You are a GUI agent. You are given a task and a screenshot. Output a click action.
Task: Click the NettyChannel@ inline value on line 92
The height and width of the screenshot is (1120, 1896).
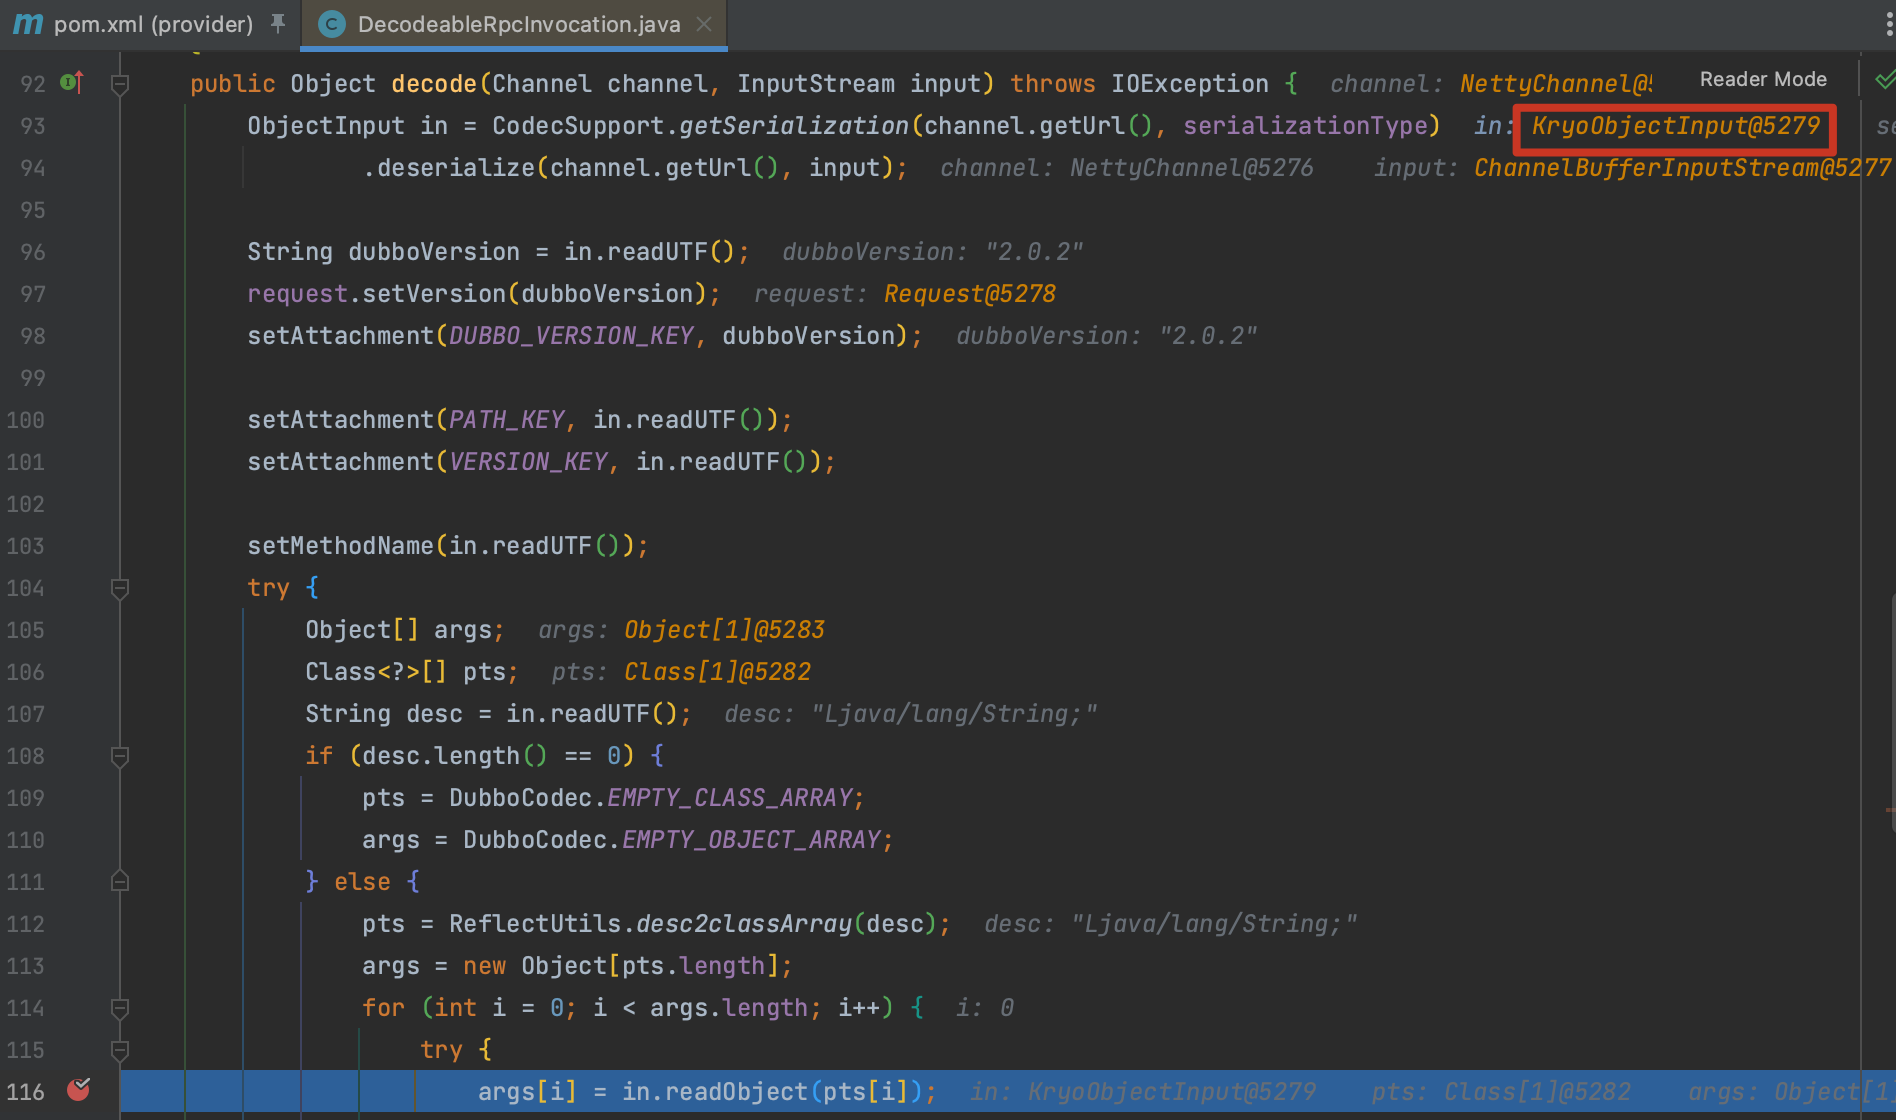(x=1556, y=84)
